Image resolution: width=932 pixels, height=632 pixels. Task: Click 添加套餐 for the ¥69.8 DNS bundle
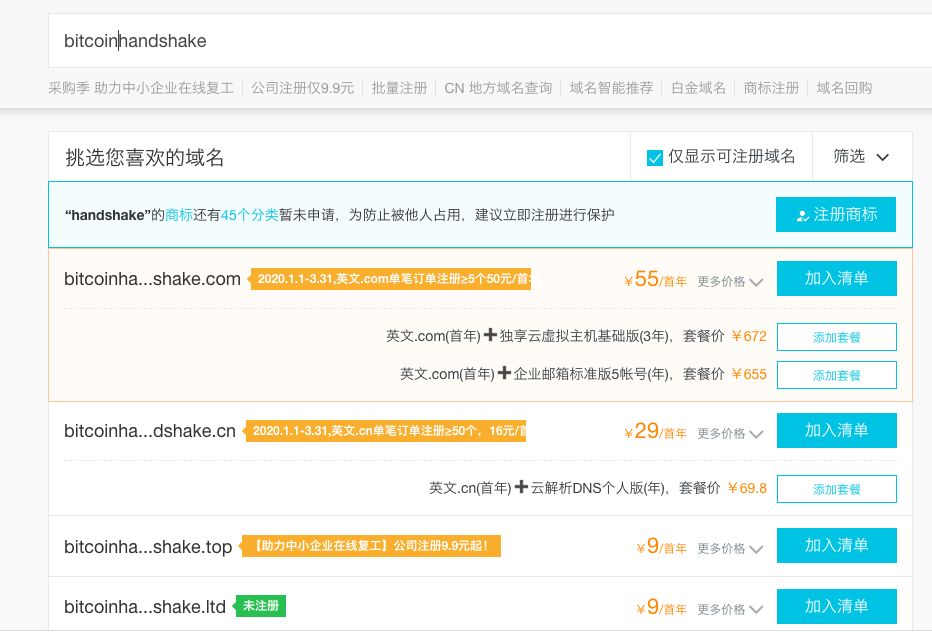[x=836, y=489]
